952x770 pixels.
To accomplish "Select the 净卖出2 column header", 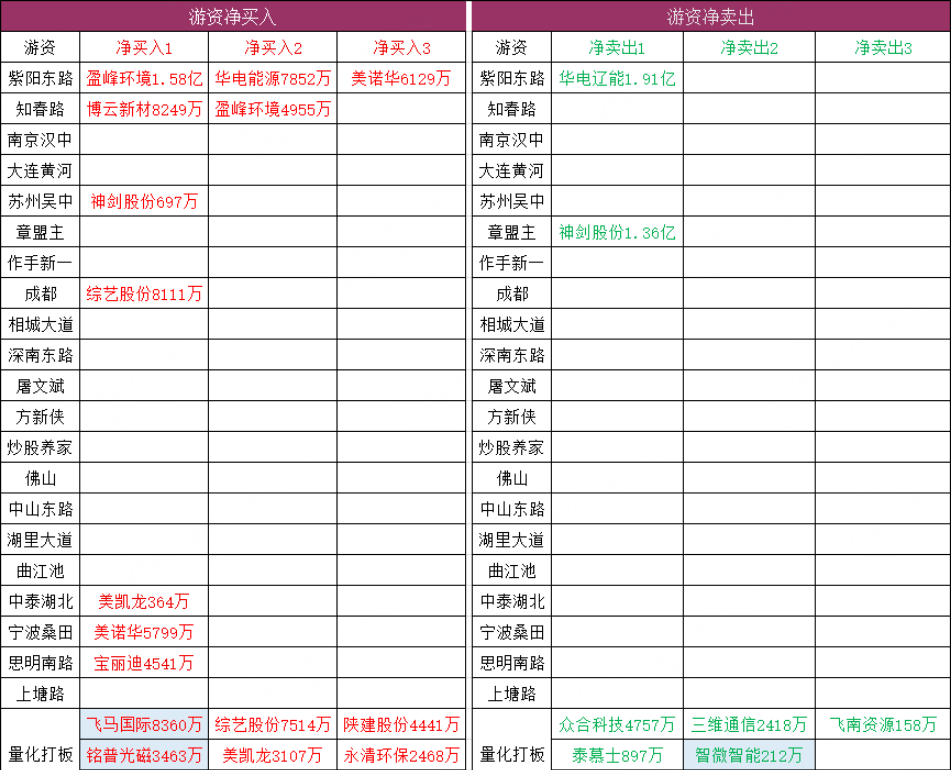I will [749, 47].
